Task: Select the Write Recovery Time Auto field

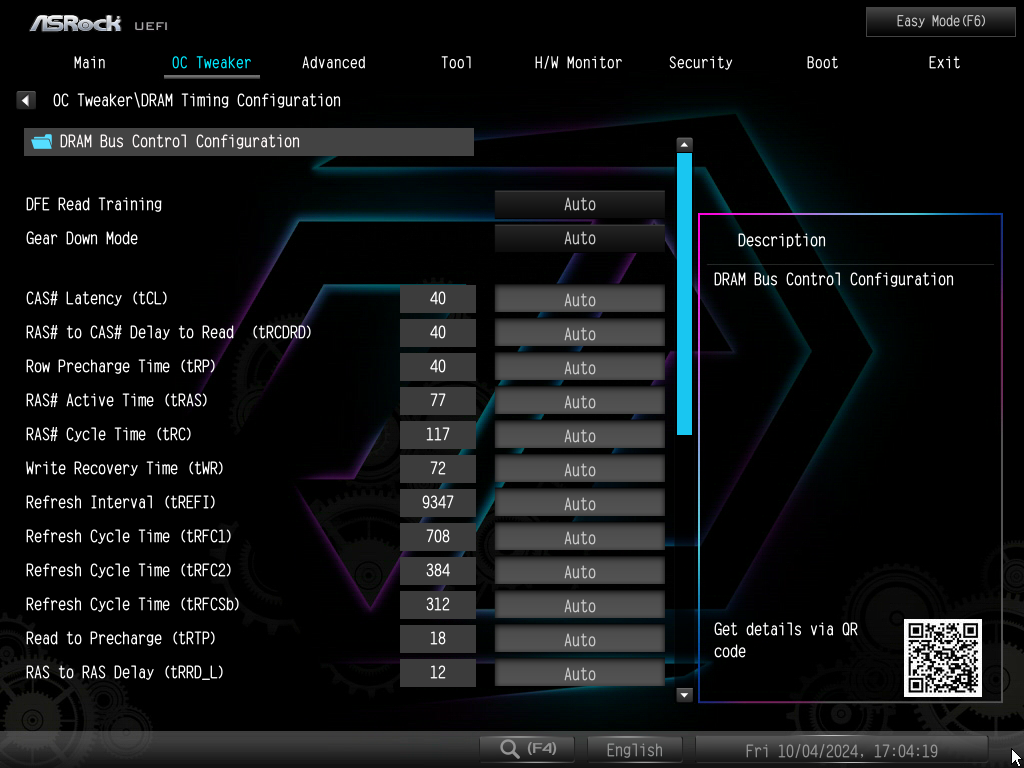Action: 579,470
